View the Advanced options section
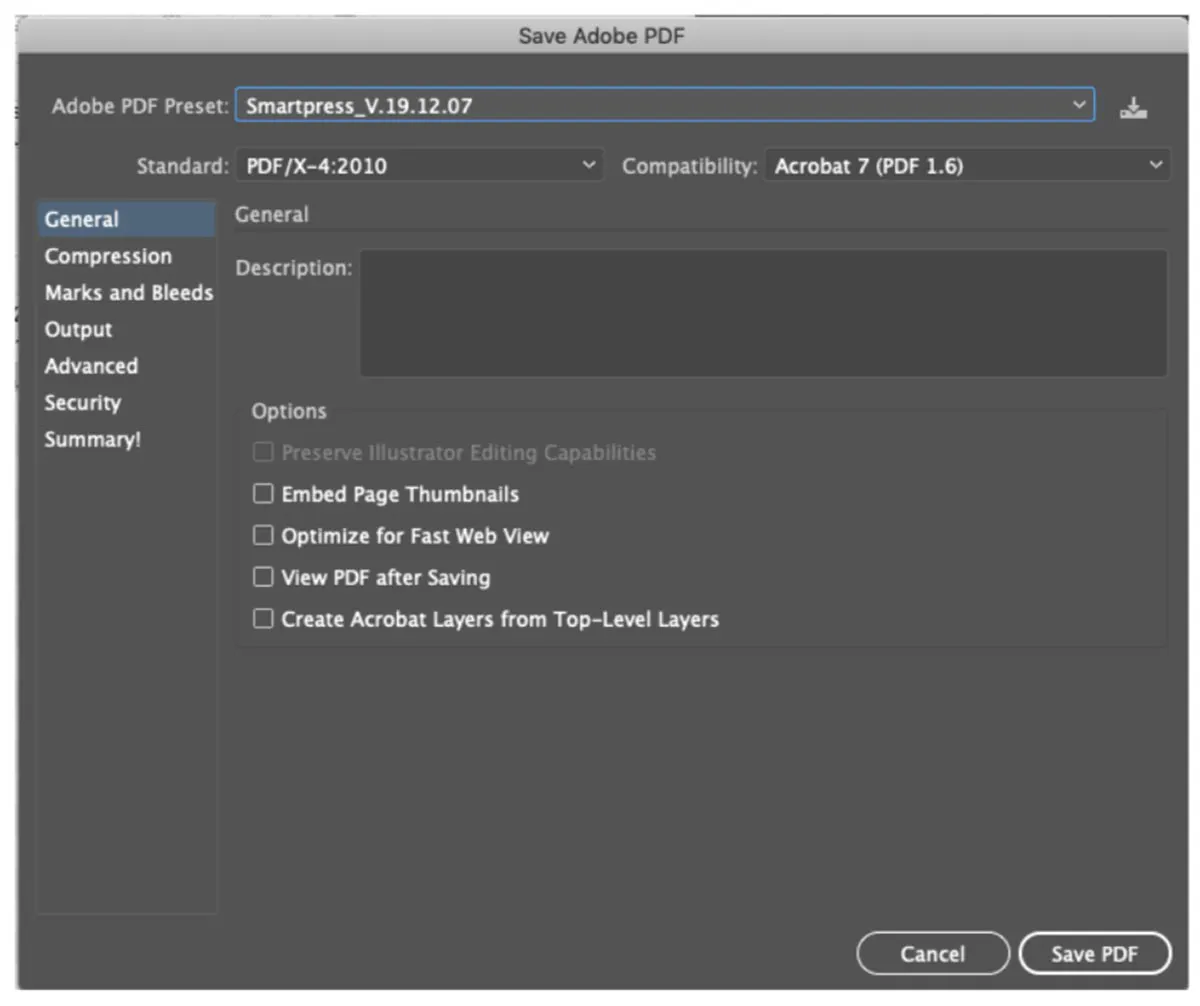 [x=91, y=366]
